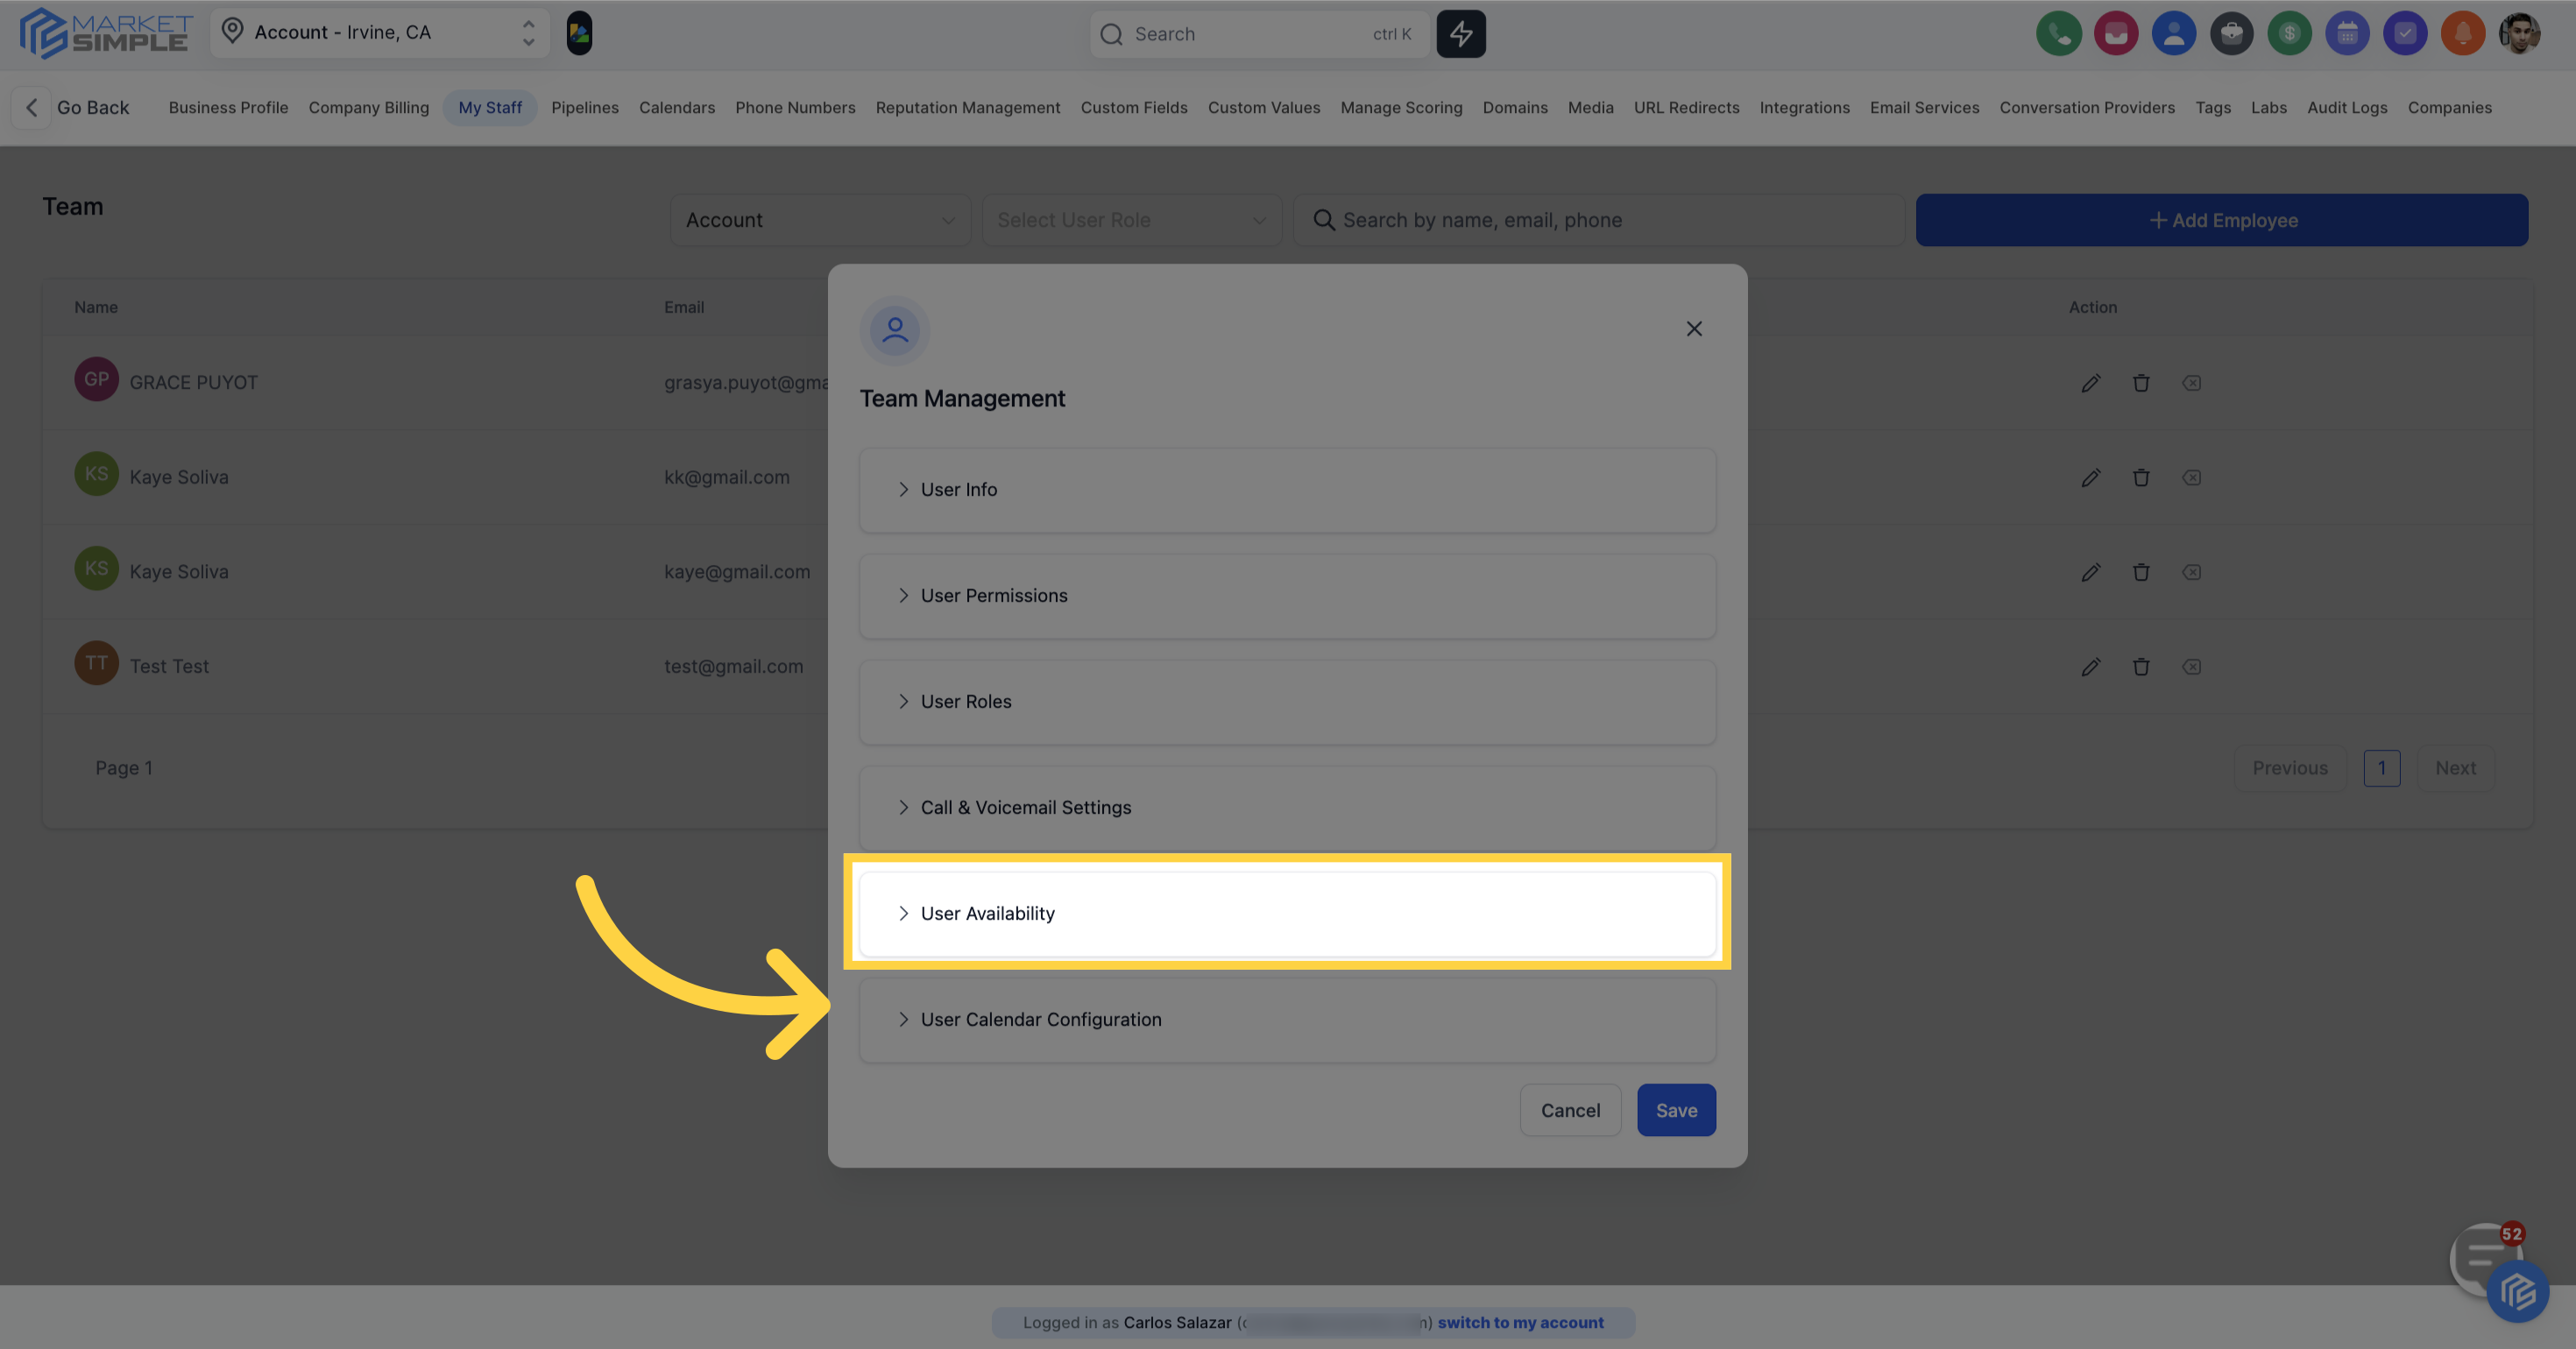Click the green phone dialer icon
The height and width of the screenshot is (1349, 2576).
click(x=2058, y=34)
